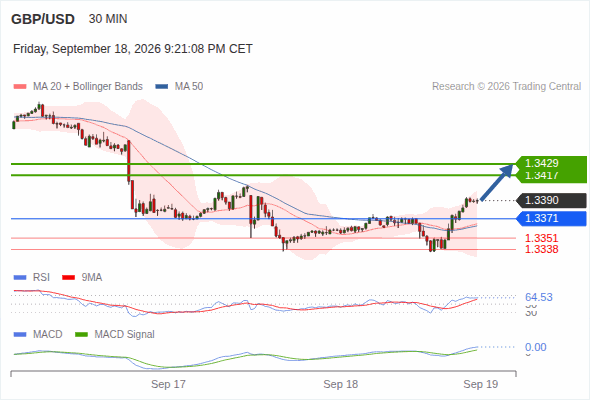Click the current price 1.3390 label
Viewport: 590px width, 400px height.
pyautogui.click(x=551, y=200)
